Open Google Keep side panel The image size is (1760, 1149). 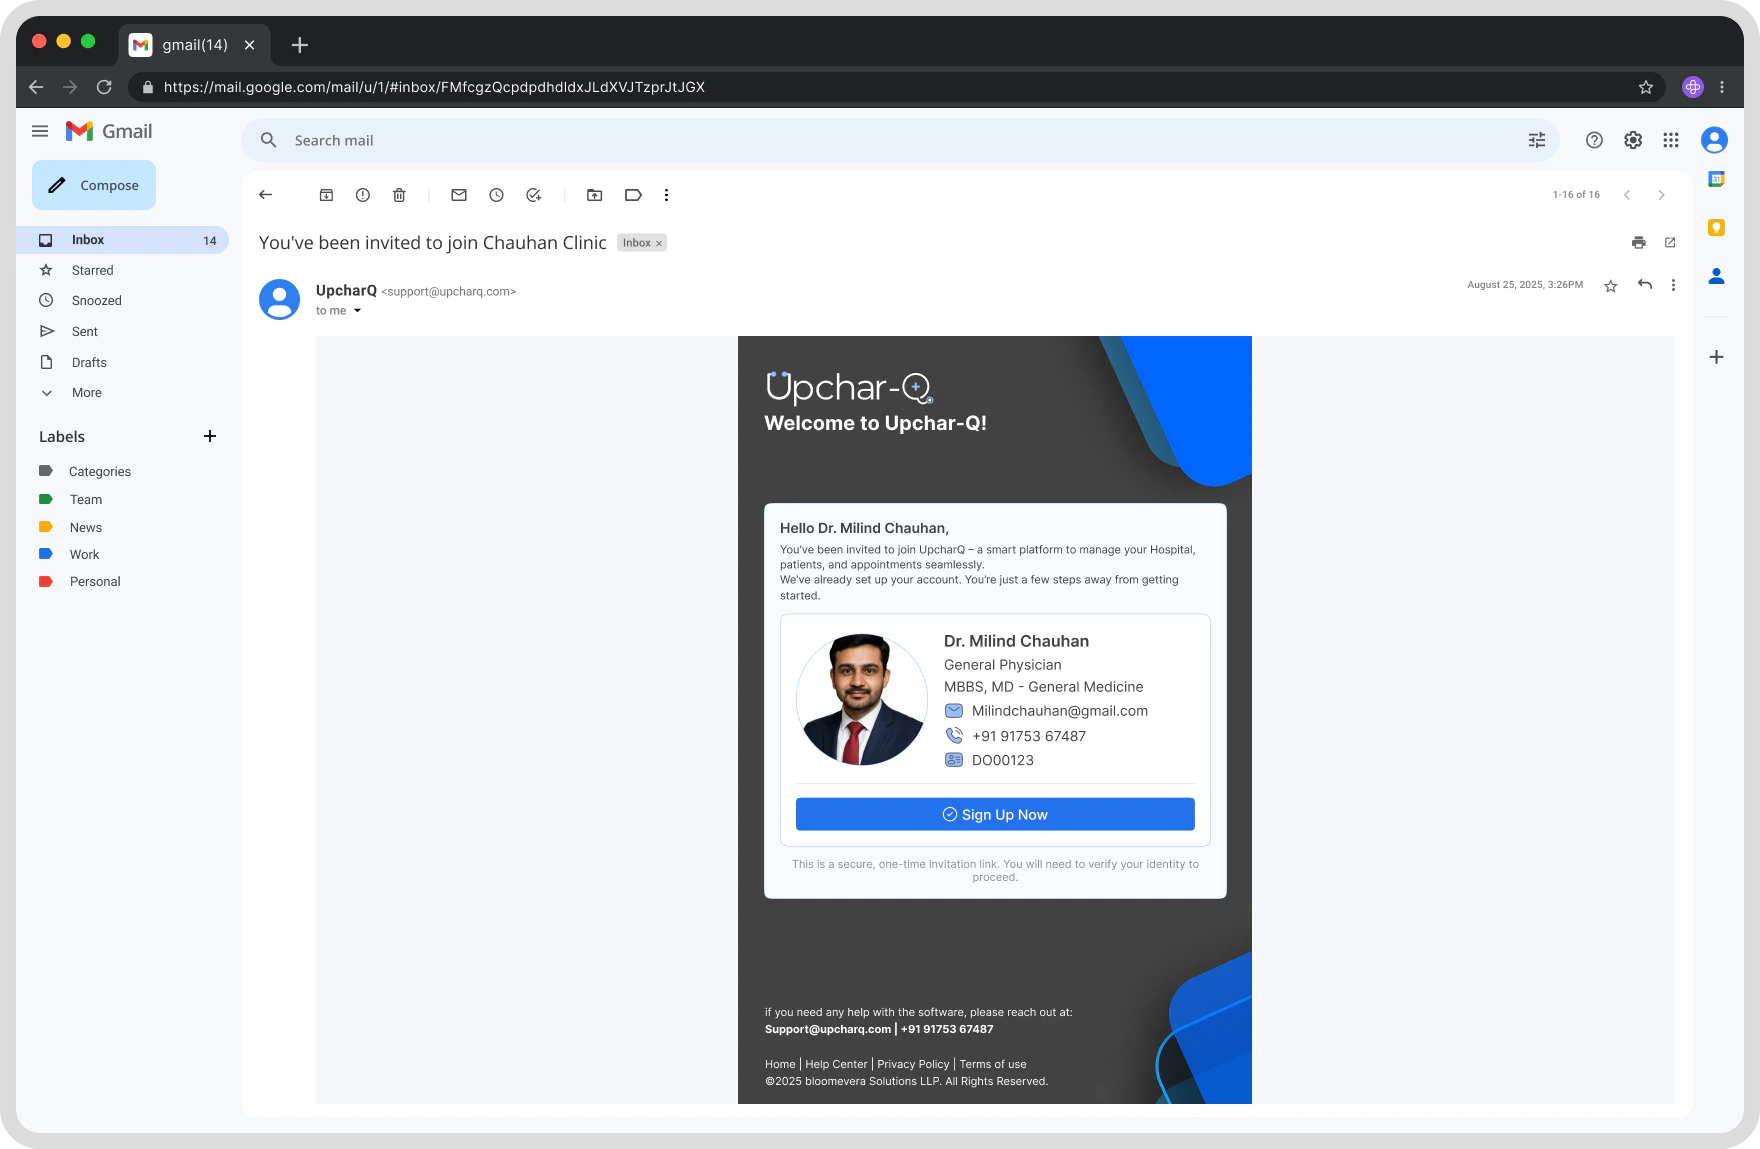[1716, 227]
